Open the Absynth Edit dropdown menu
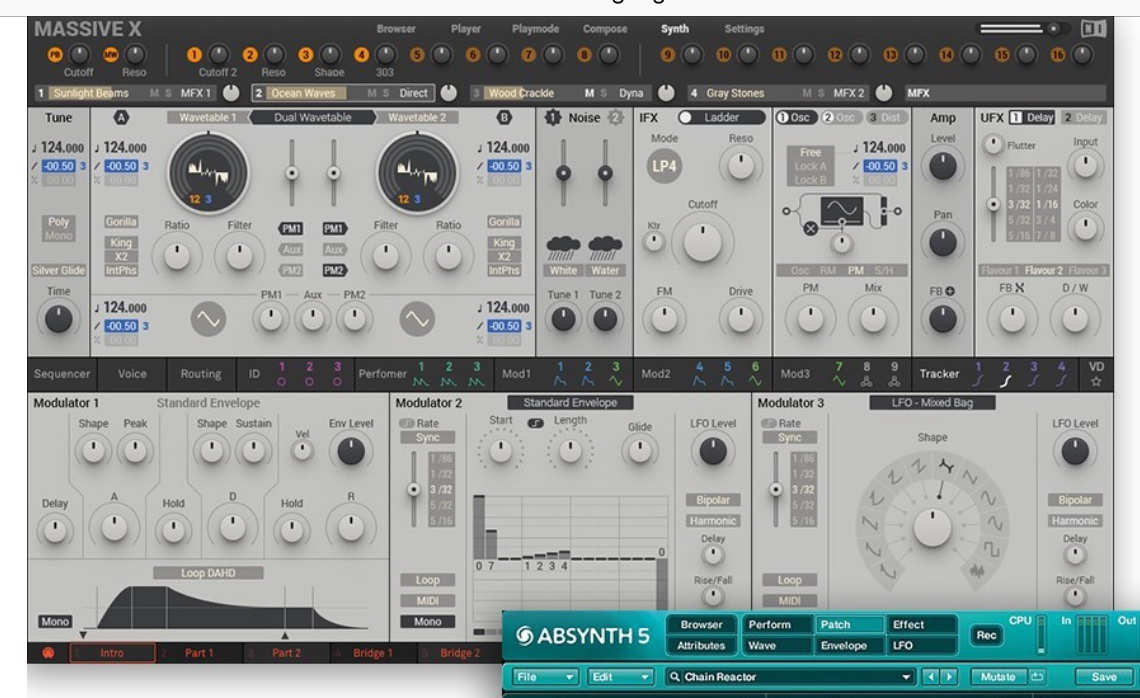The image size is (1140, 698). [620, 677]
